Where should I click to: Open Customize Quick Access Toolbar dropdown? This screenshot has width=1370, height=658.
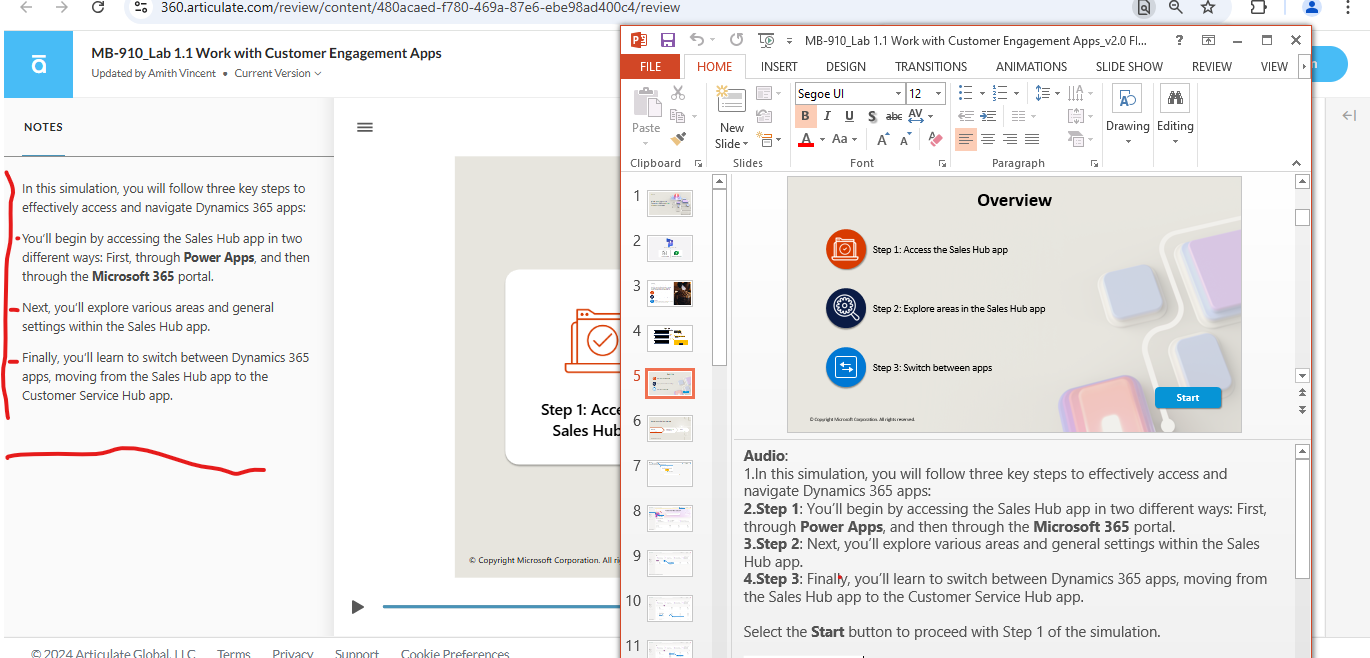(x=790, y=40)
